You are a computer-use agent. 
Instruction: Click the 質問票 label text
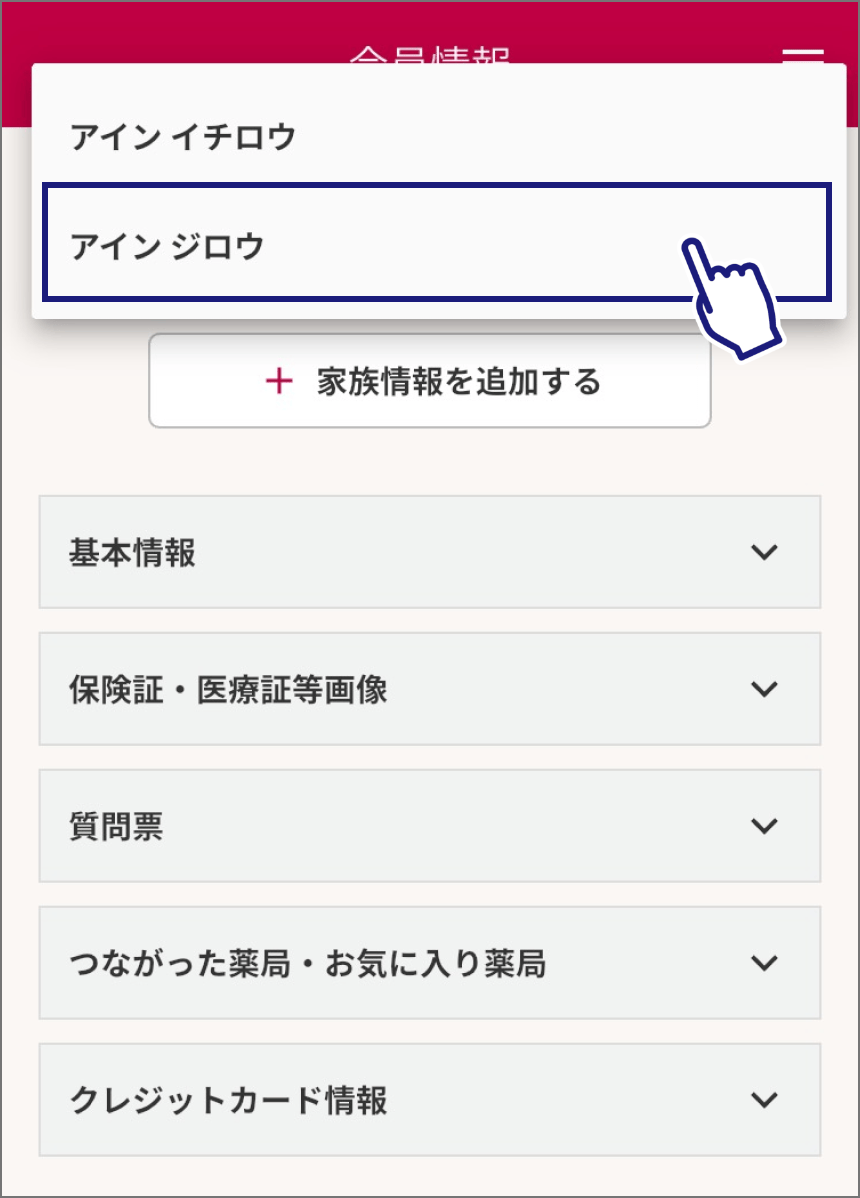coord(116,827)
